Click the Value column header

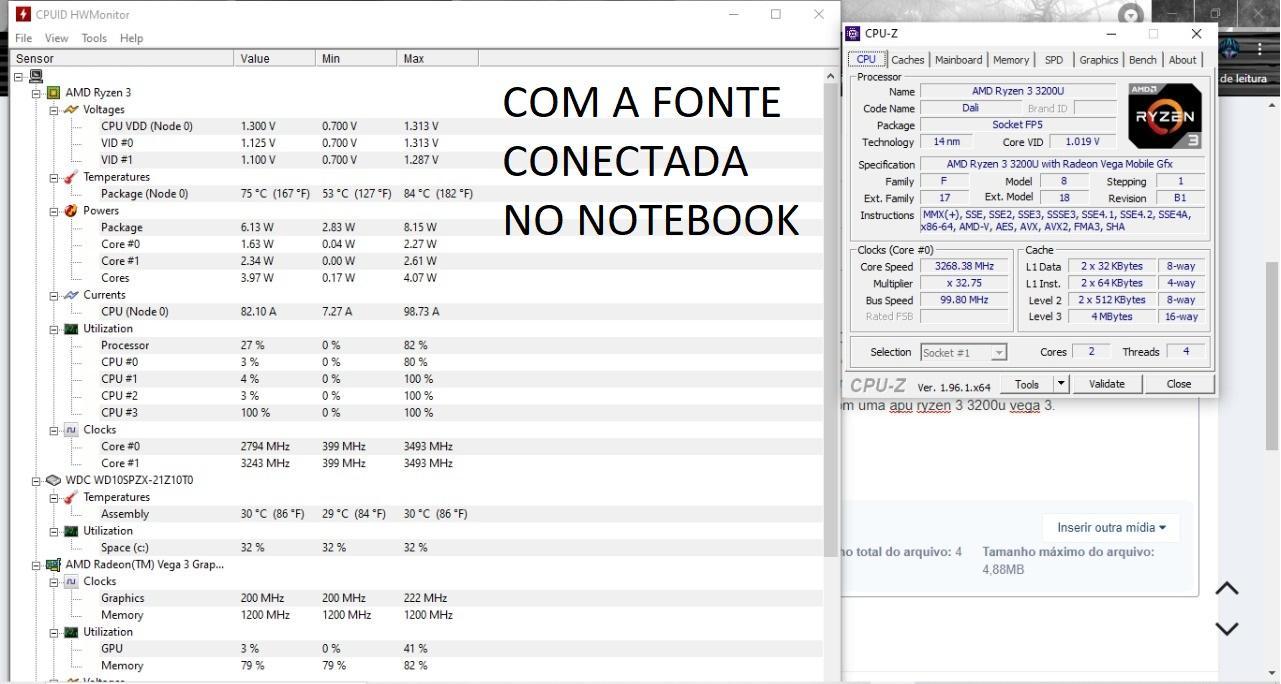[x=275, y=59]
